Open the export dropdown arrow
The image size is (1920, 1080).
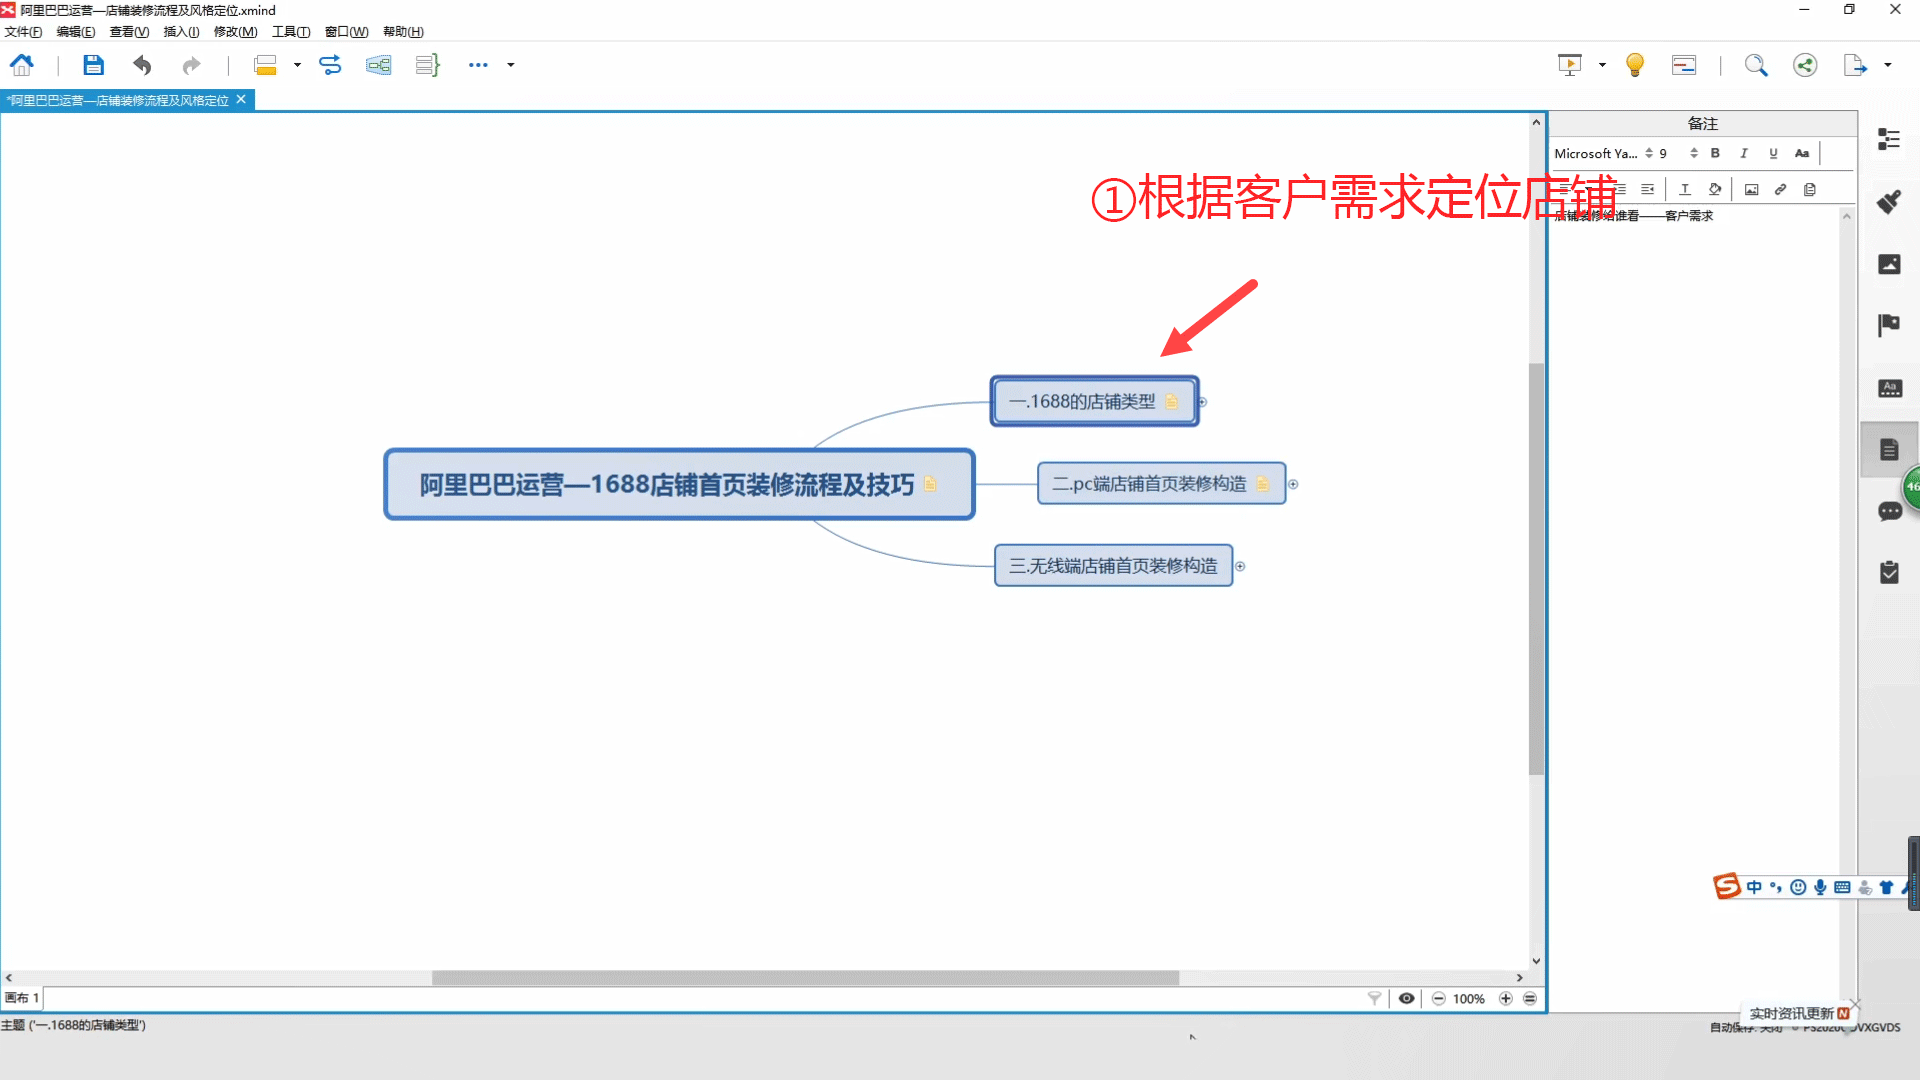point(1888,65)
